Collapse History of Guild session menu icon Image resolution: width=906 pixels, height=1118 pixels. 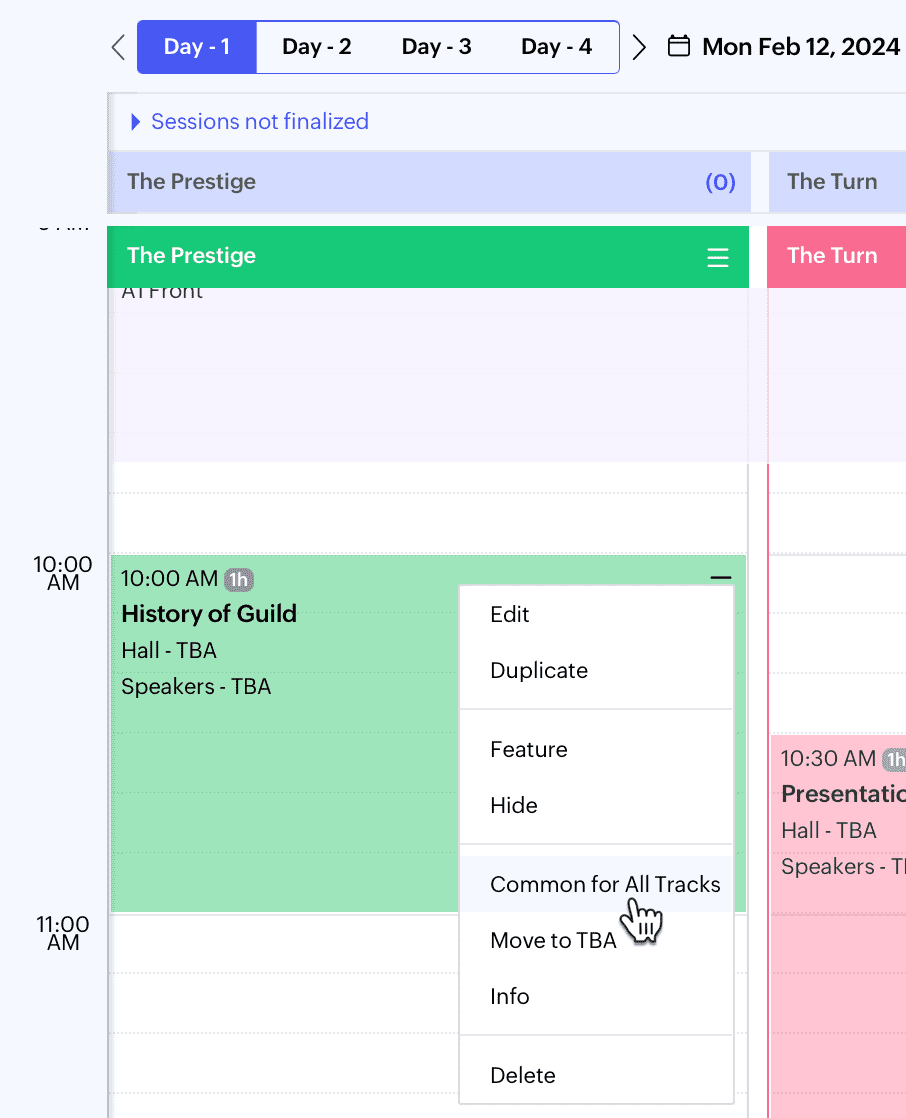click(x=721, y=578)
